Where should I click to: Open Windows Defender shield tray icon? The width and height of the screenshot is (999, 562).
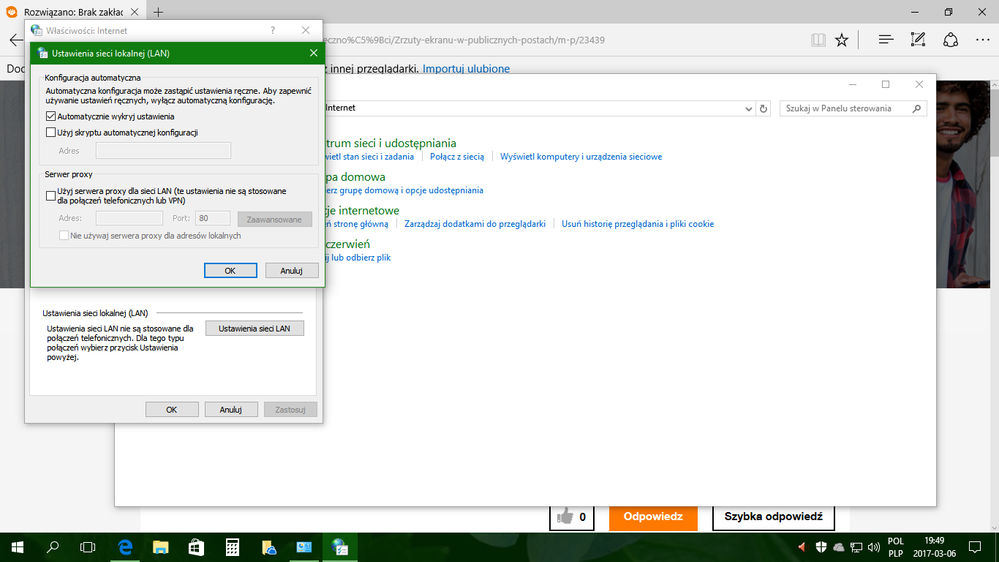821,547
